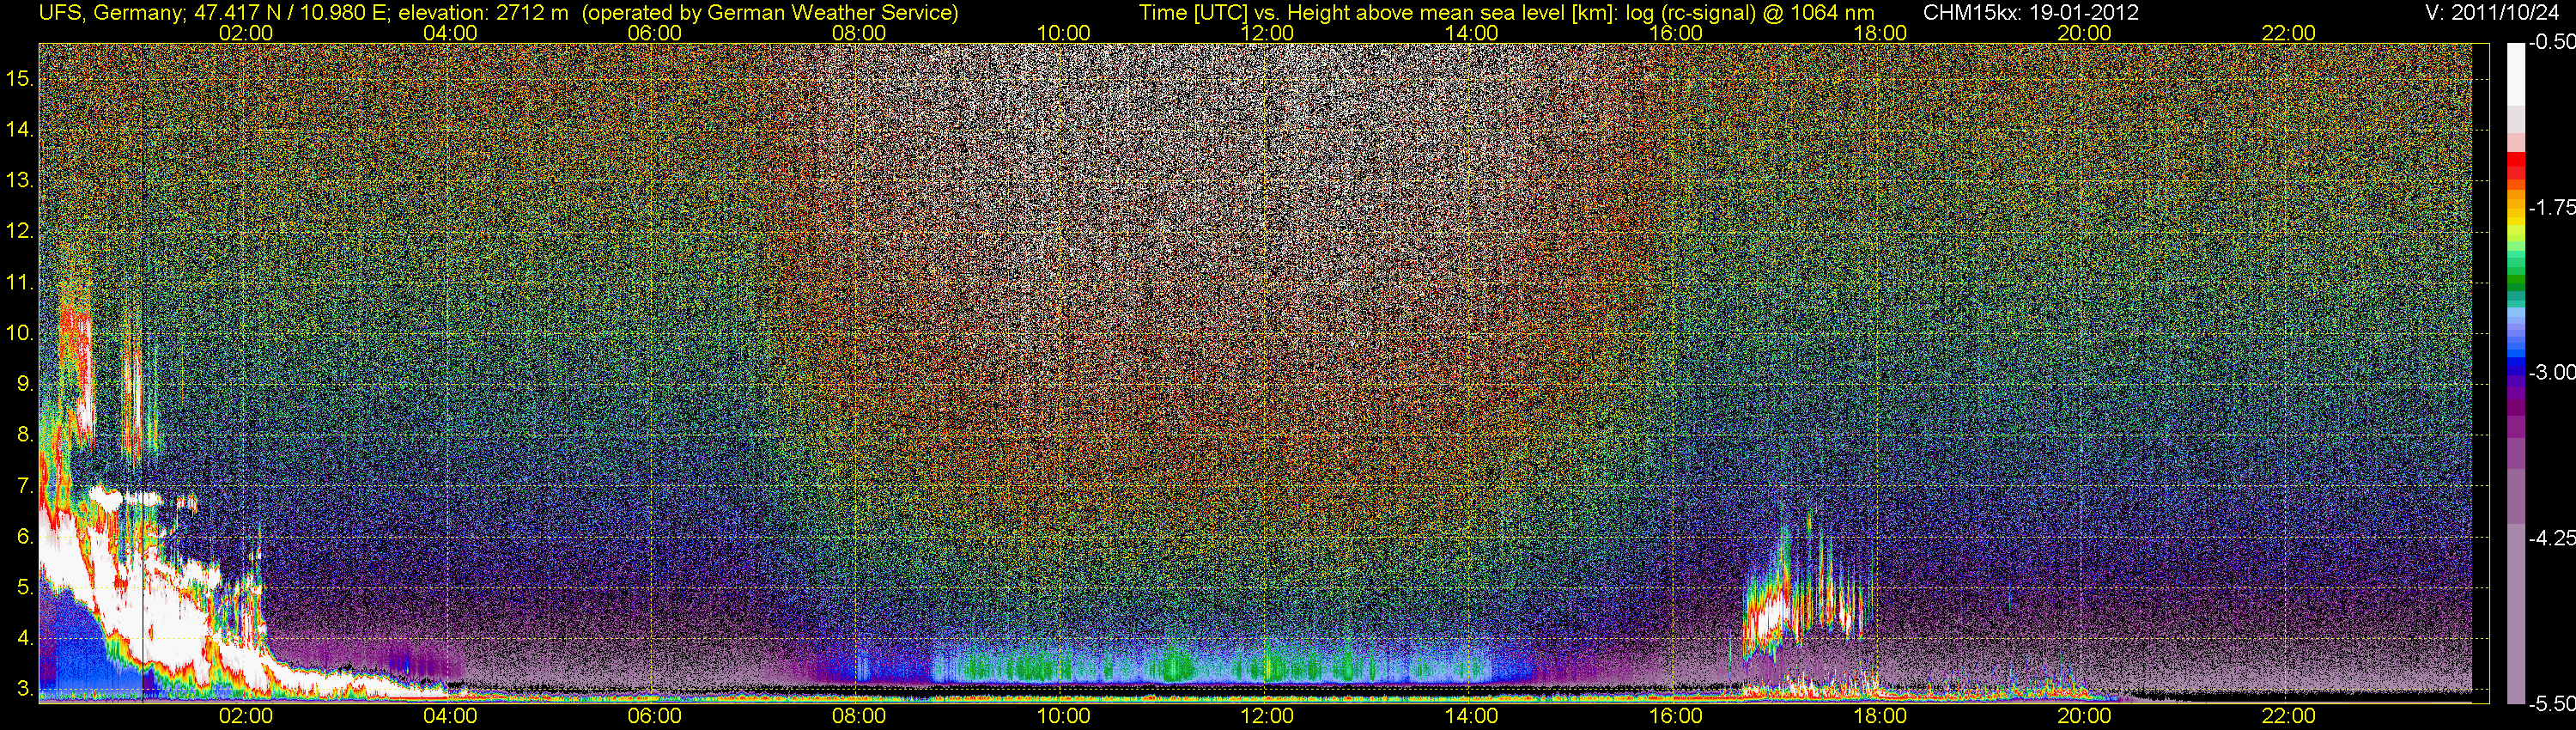Screen dimensions: 2576x730
Task: Select the 18:00 tick label on the bottom axis
Action: (1880, 716)
